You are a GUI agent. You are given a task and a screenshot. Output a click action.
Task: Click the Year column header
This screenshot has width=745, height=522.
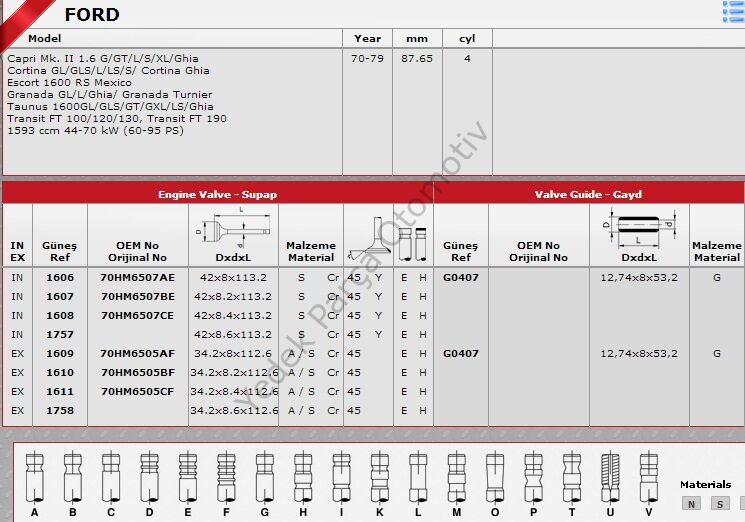pos(367,38)
